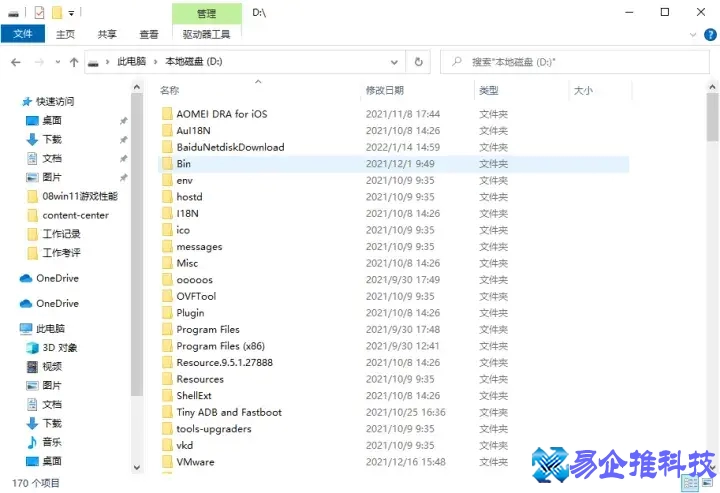This screenshot has width=720, height=493.
Task: Go up one level with the up arrow
Action: pyautogui.click(x=74, y=62)
